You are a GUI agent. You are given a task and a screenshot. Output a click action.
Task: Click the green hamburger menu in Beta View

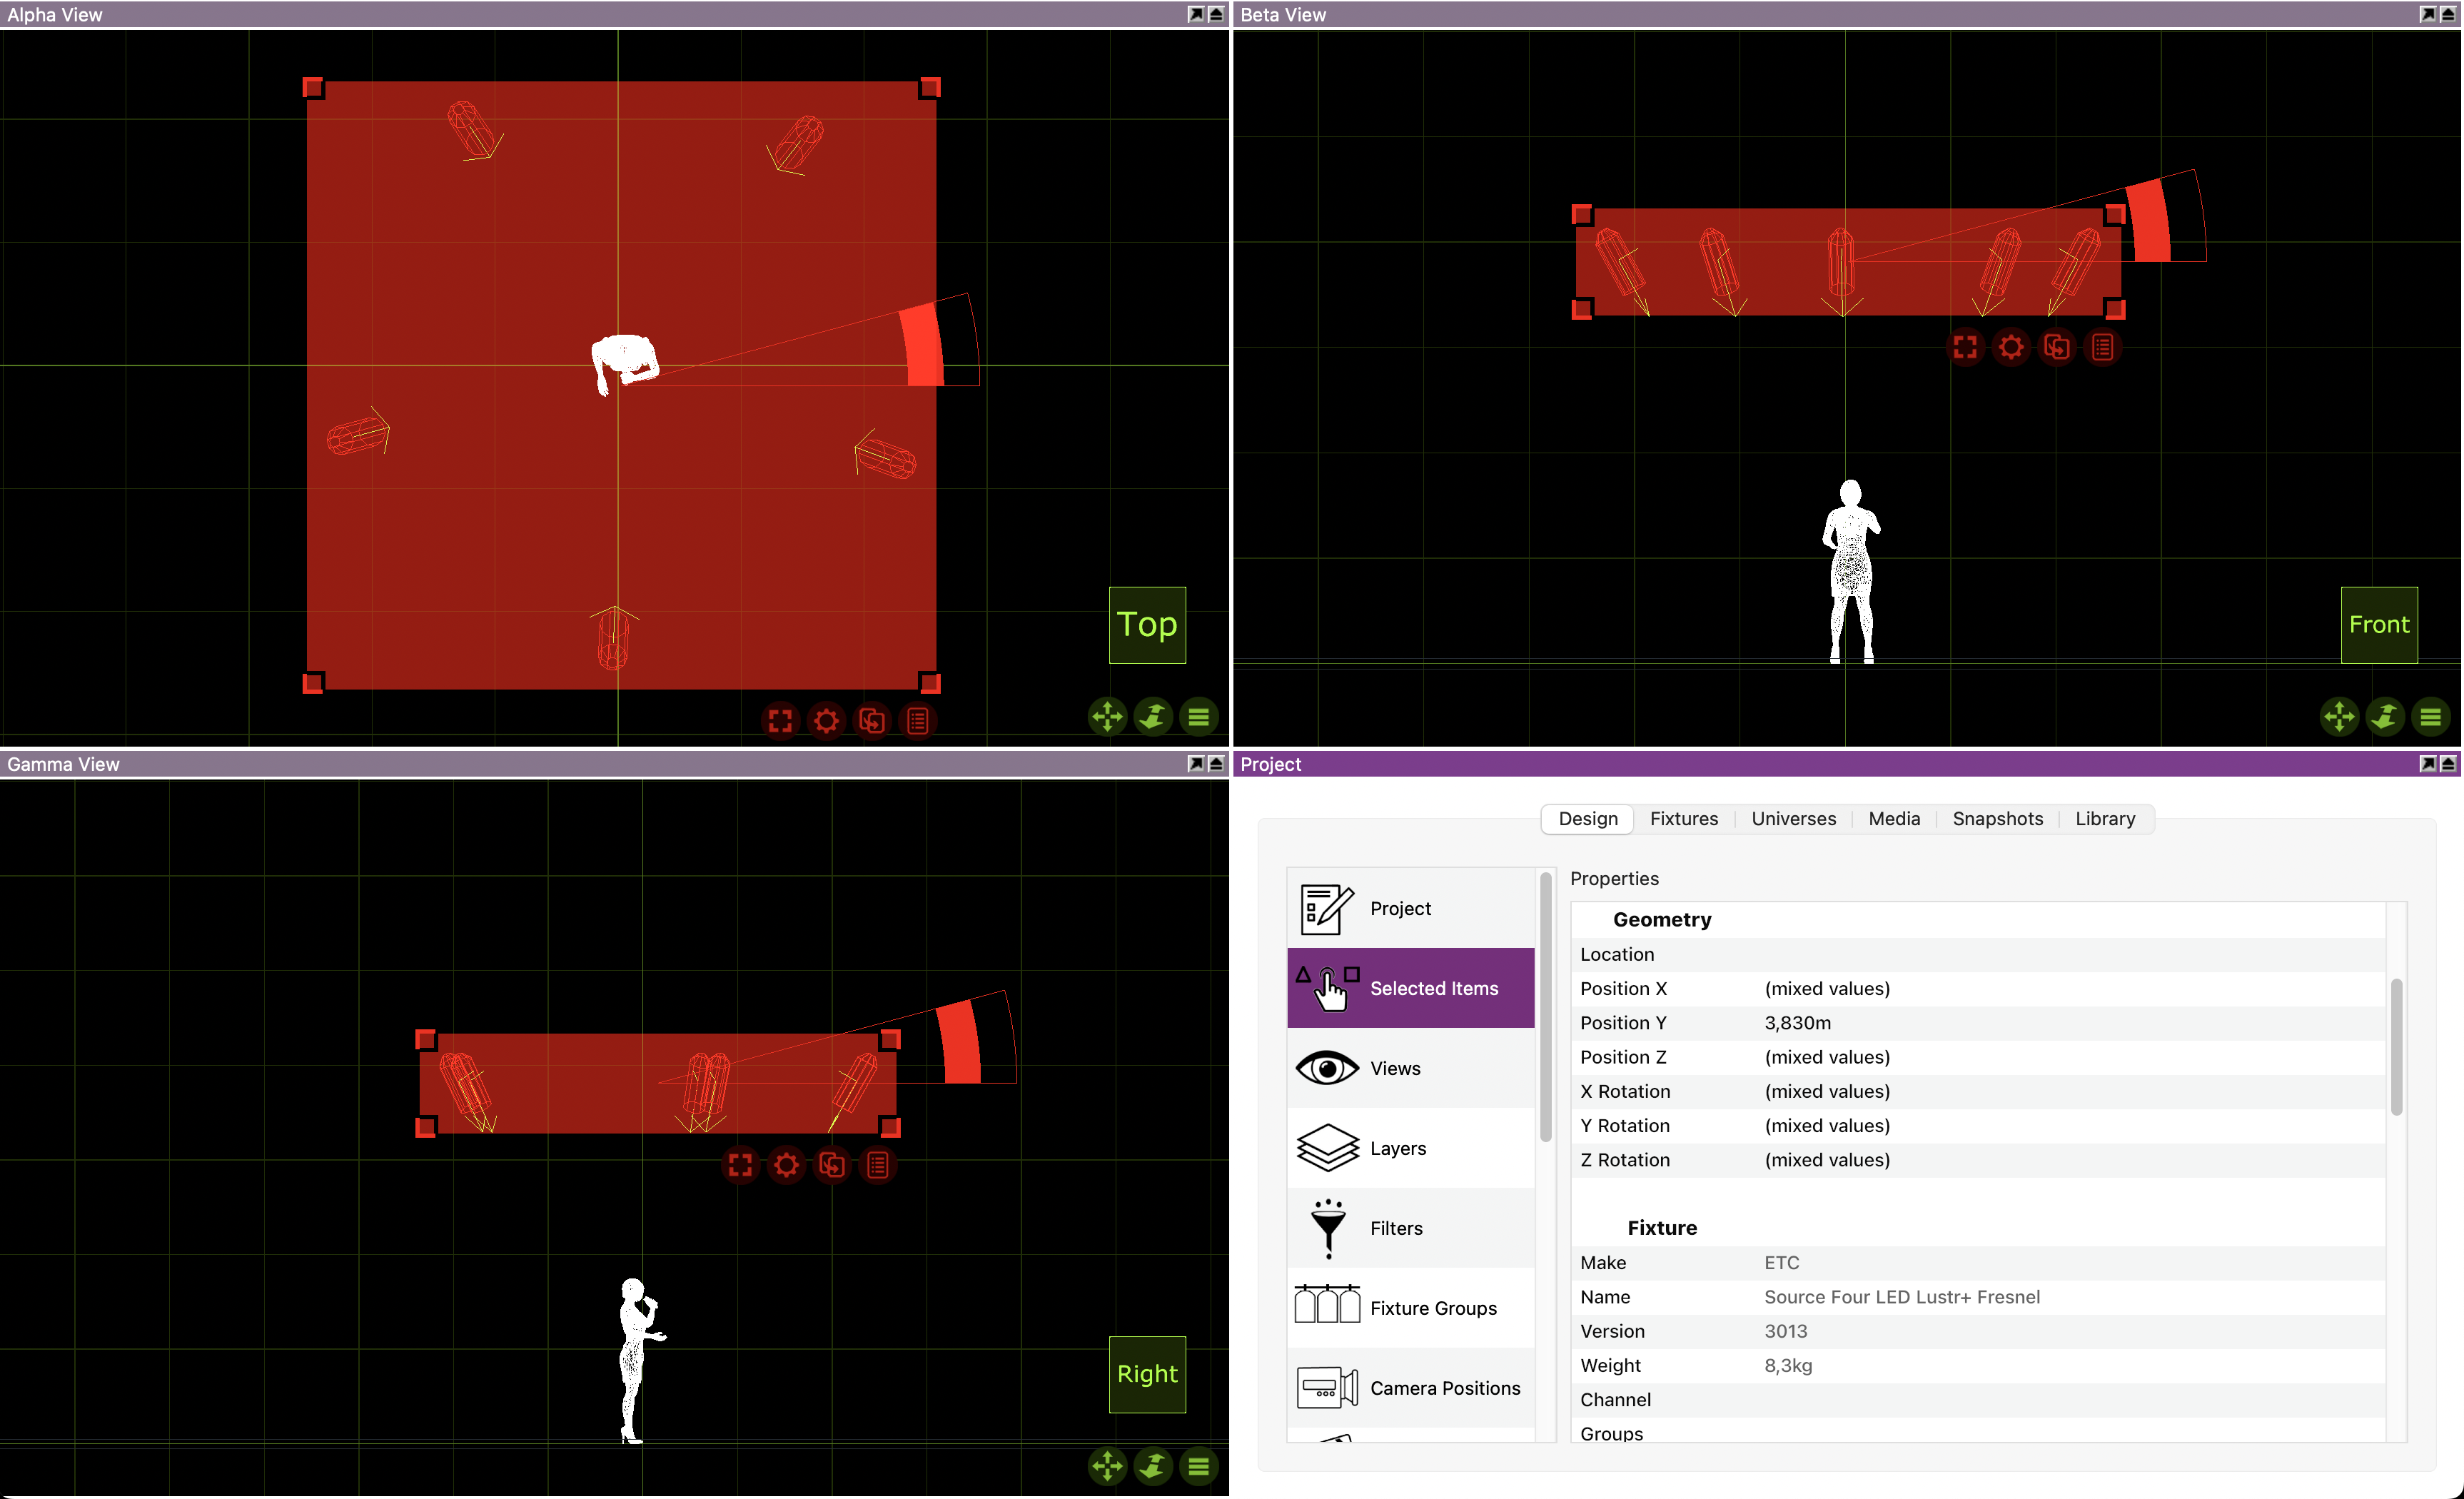tap(2431, 716)
